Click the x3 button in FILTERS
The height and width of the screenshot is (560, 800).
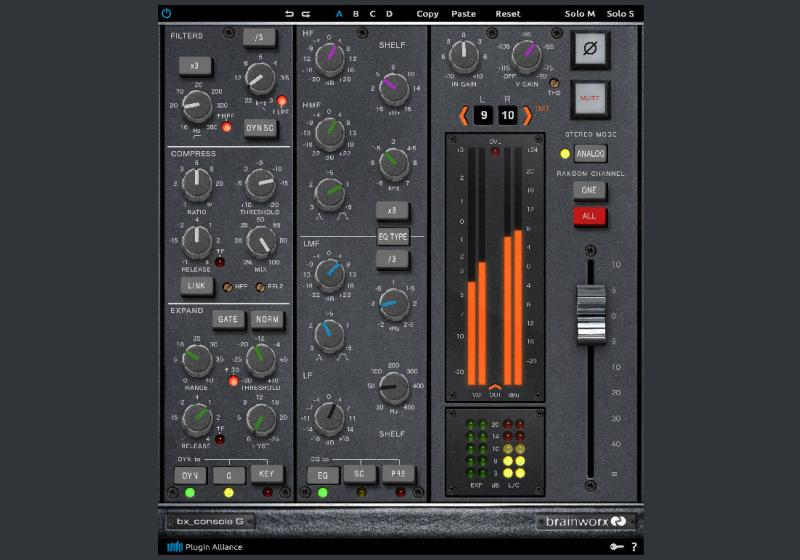pos(195,66)
